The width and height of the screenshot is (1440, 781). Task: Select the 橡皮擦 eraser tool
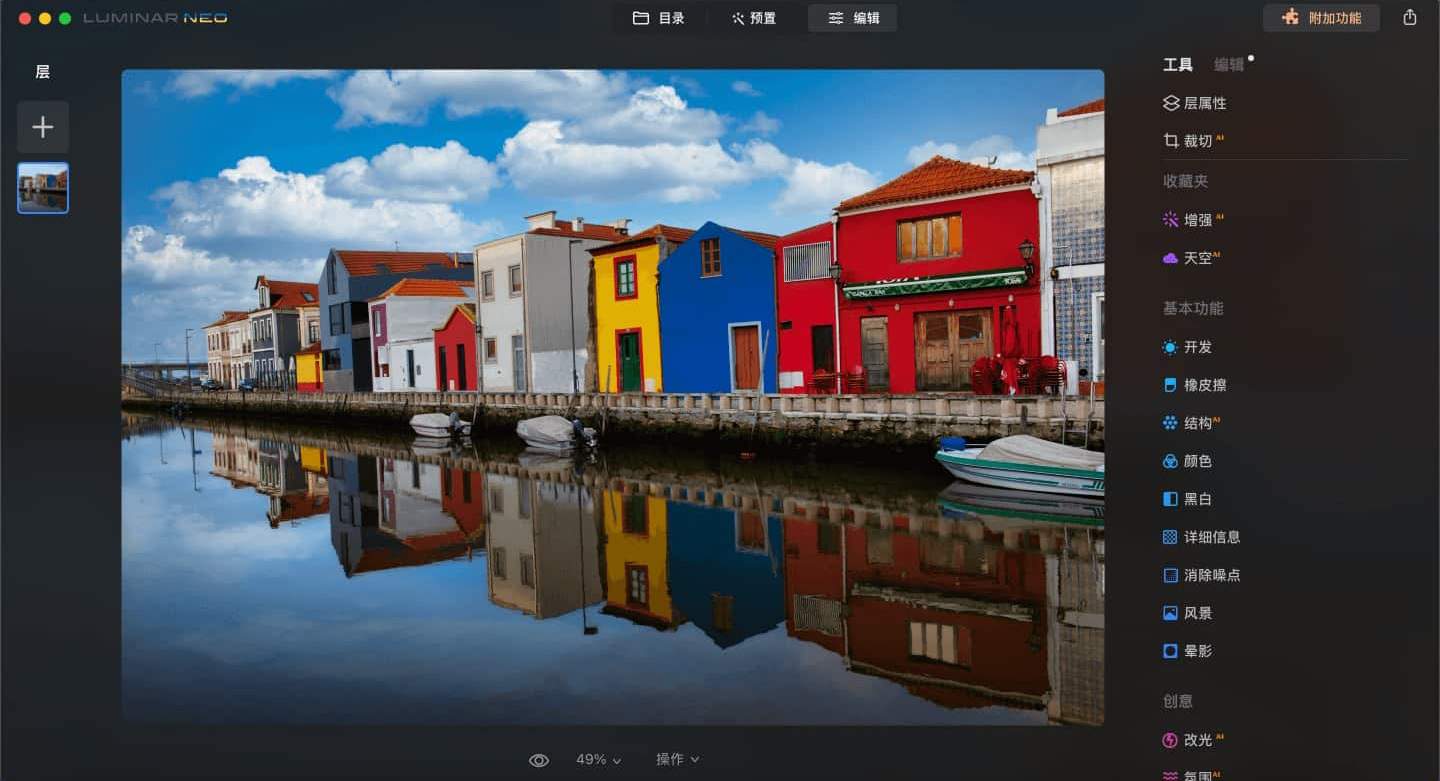coord(1203,385)
